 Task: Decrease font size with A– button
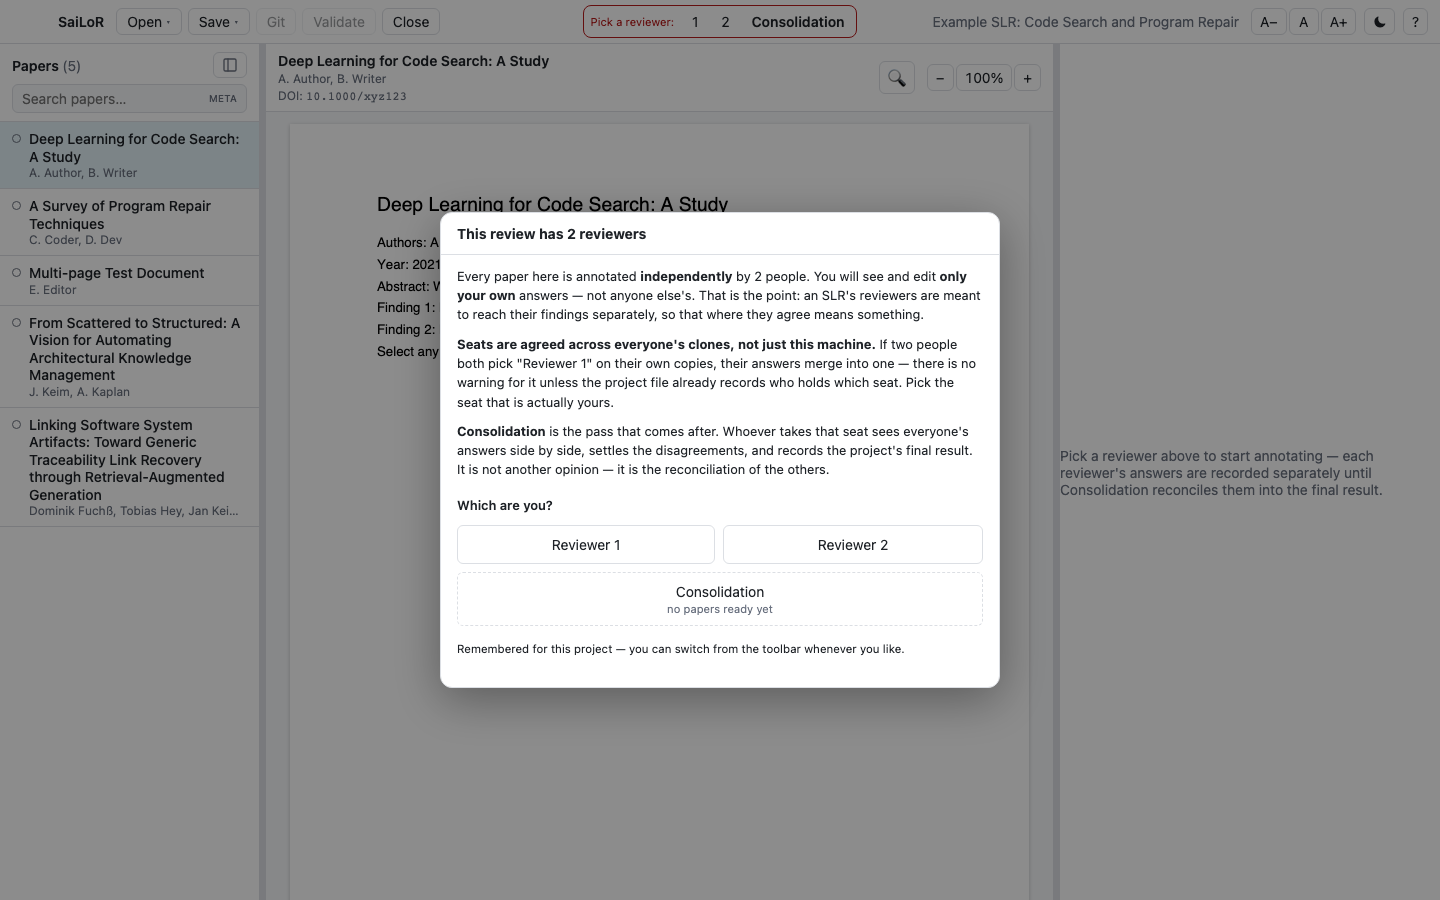click(1268, 22)
